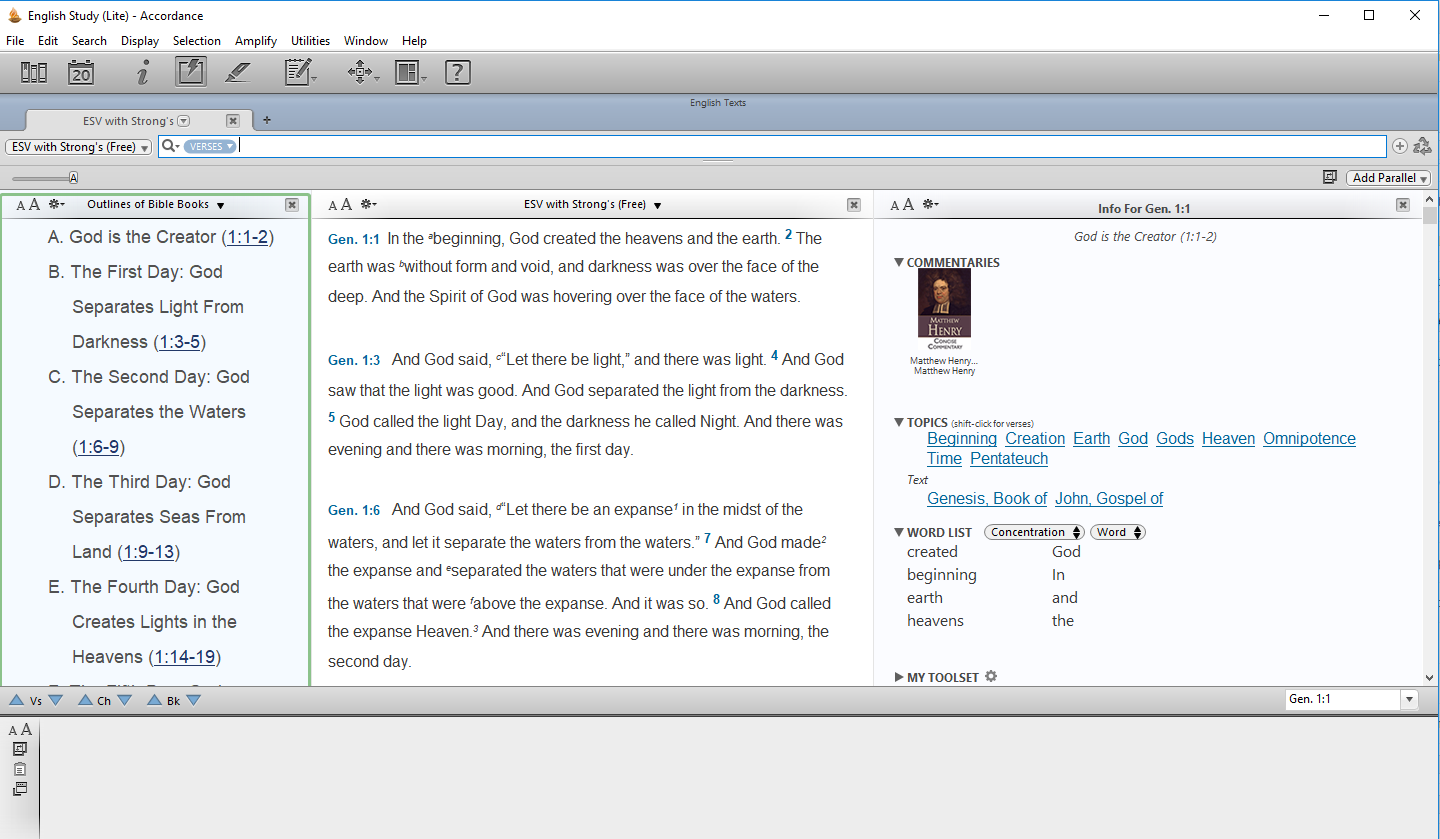Viewport: 1440px width, 839px height.
Task: Open the Display menu
Action: [x=140, y=41]
